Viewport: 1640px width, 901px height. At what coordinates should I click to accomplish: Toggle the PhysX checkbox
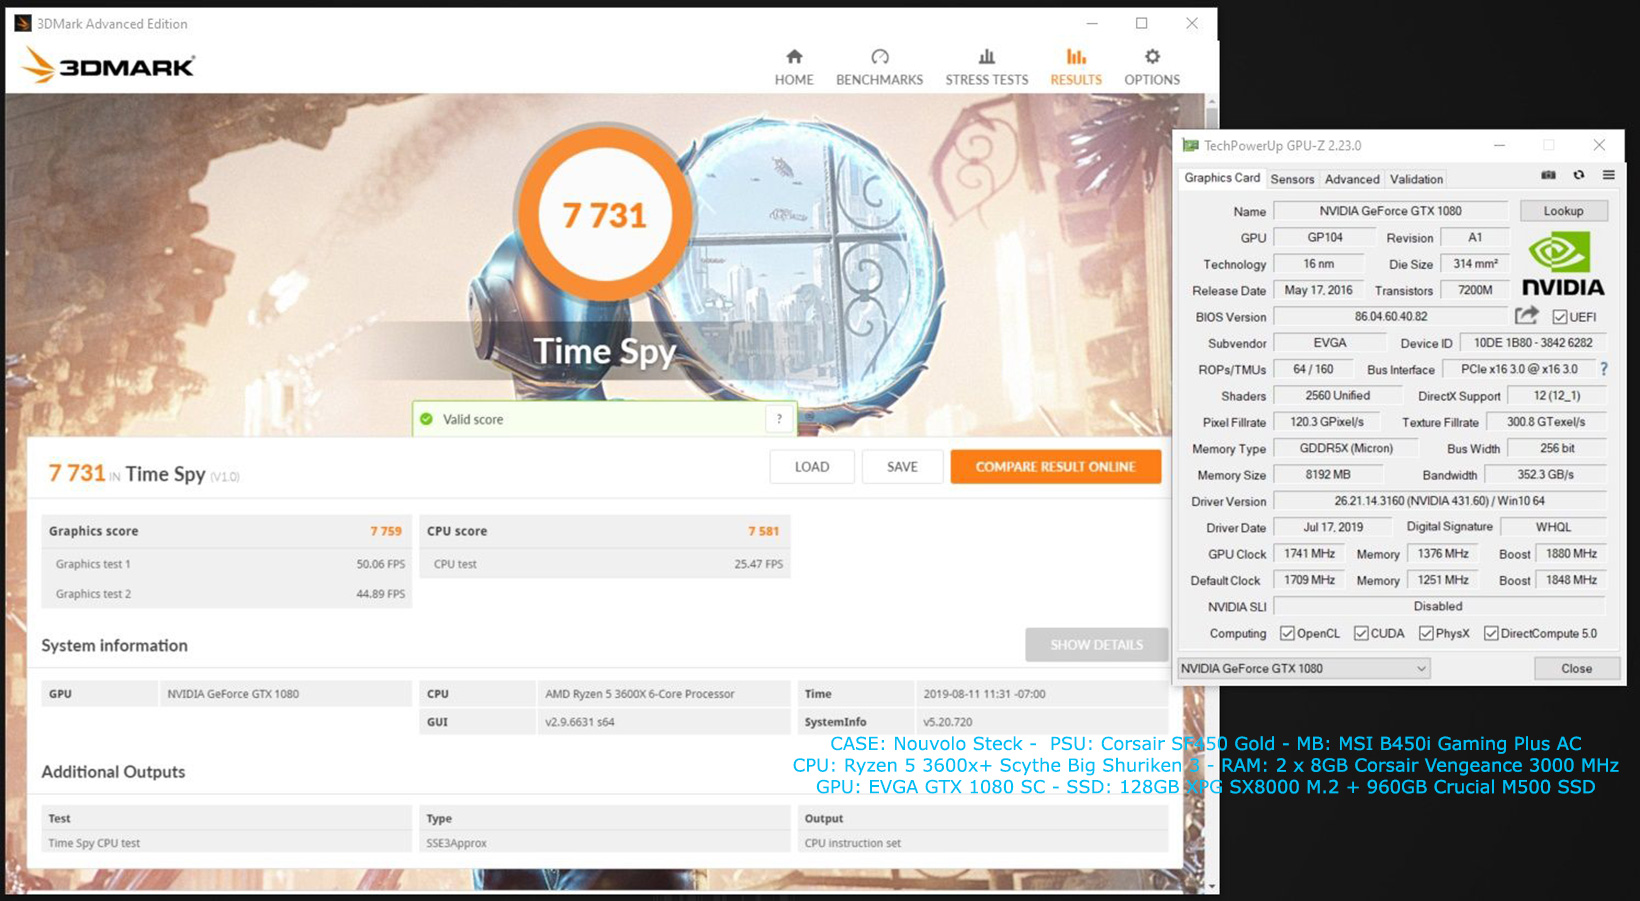[x=1426, y=633]
